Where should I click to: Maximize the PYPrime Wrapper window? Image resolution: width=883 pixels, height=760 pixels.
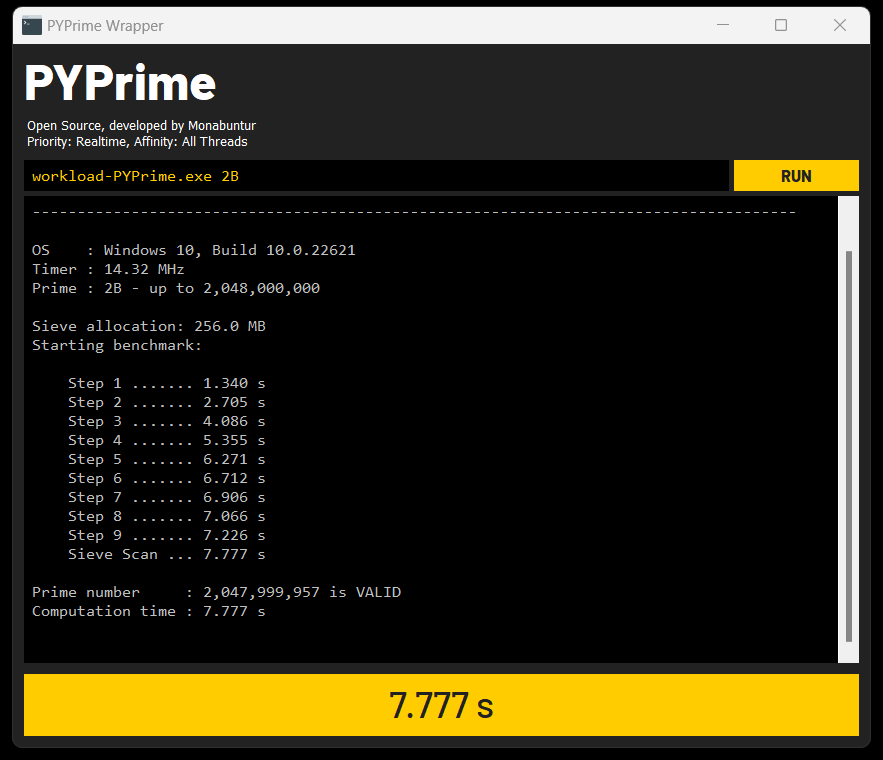point(781,25)
